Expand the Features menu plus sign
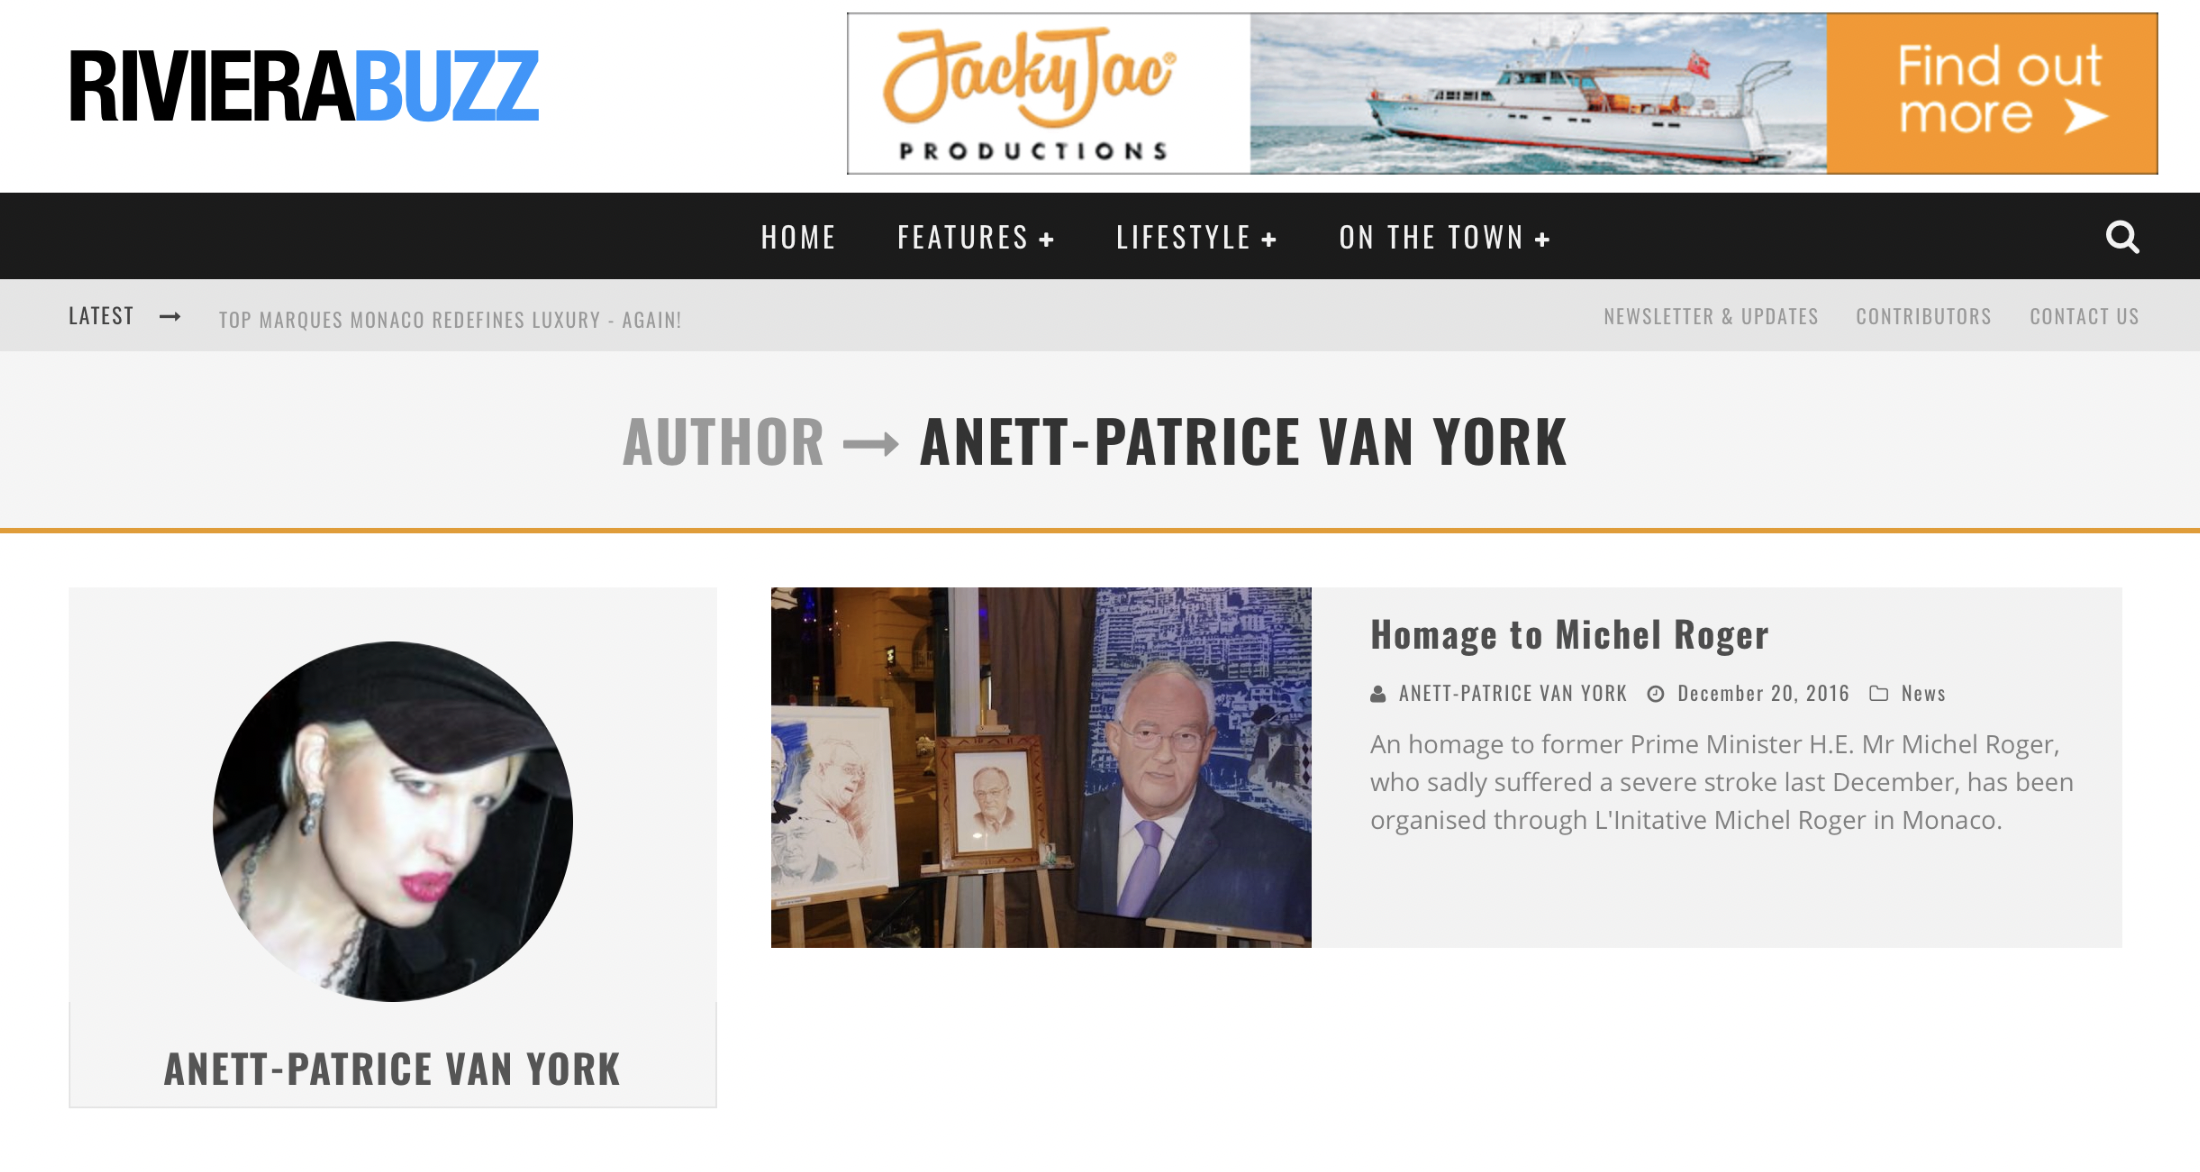 pos(1046,240)
